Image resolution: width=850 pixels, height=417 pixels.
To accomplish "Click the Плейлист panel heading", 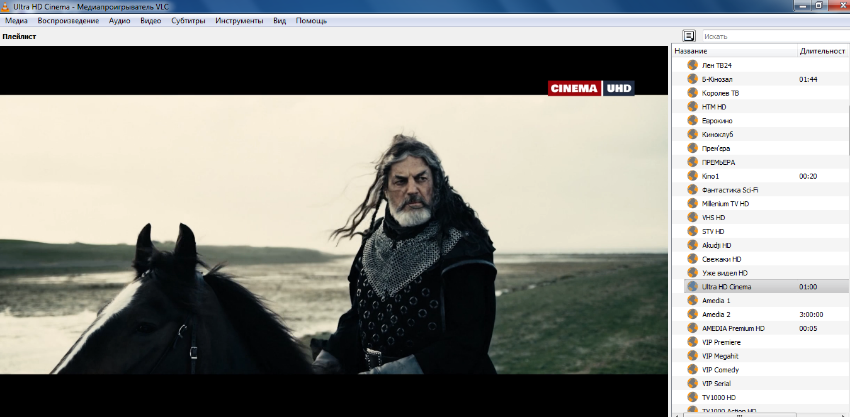I will point(19,36).
